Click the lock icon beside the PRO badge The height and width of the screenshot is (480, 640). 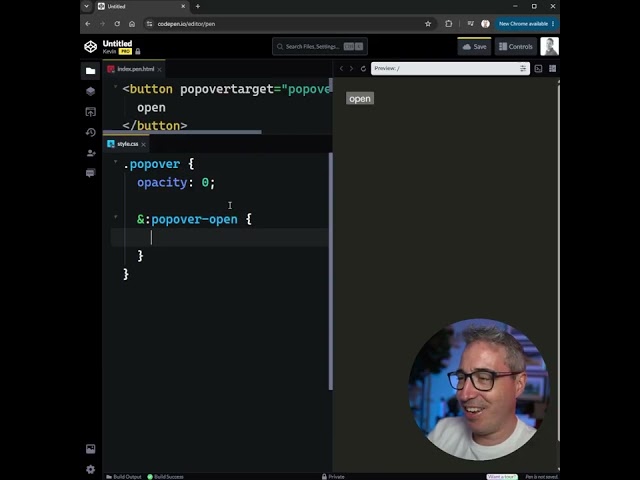pos(138,51)
